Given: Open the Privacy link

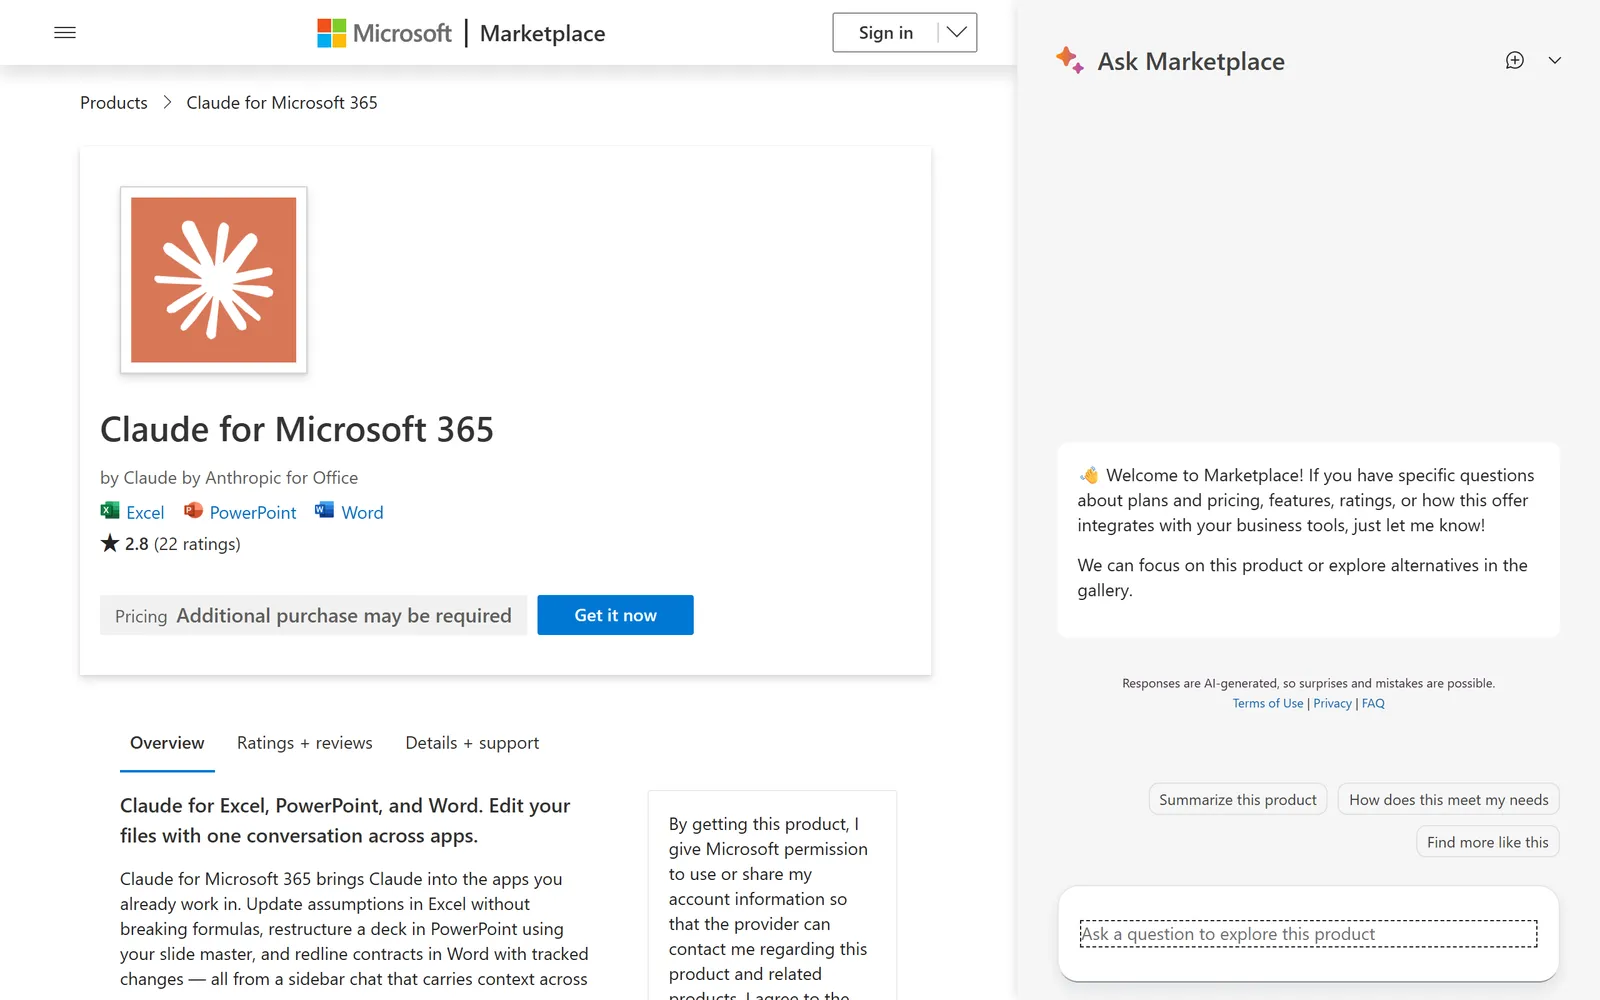Looking at the screenshot, I should tap(1332, 703).
